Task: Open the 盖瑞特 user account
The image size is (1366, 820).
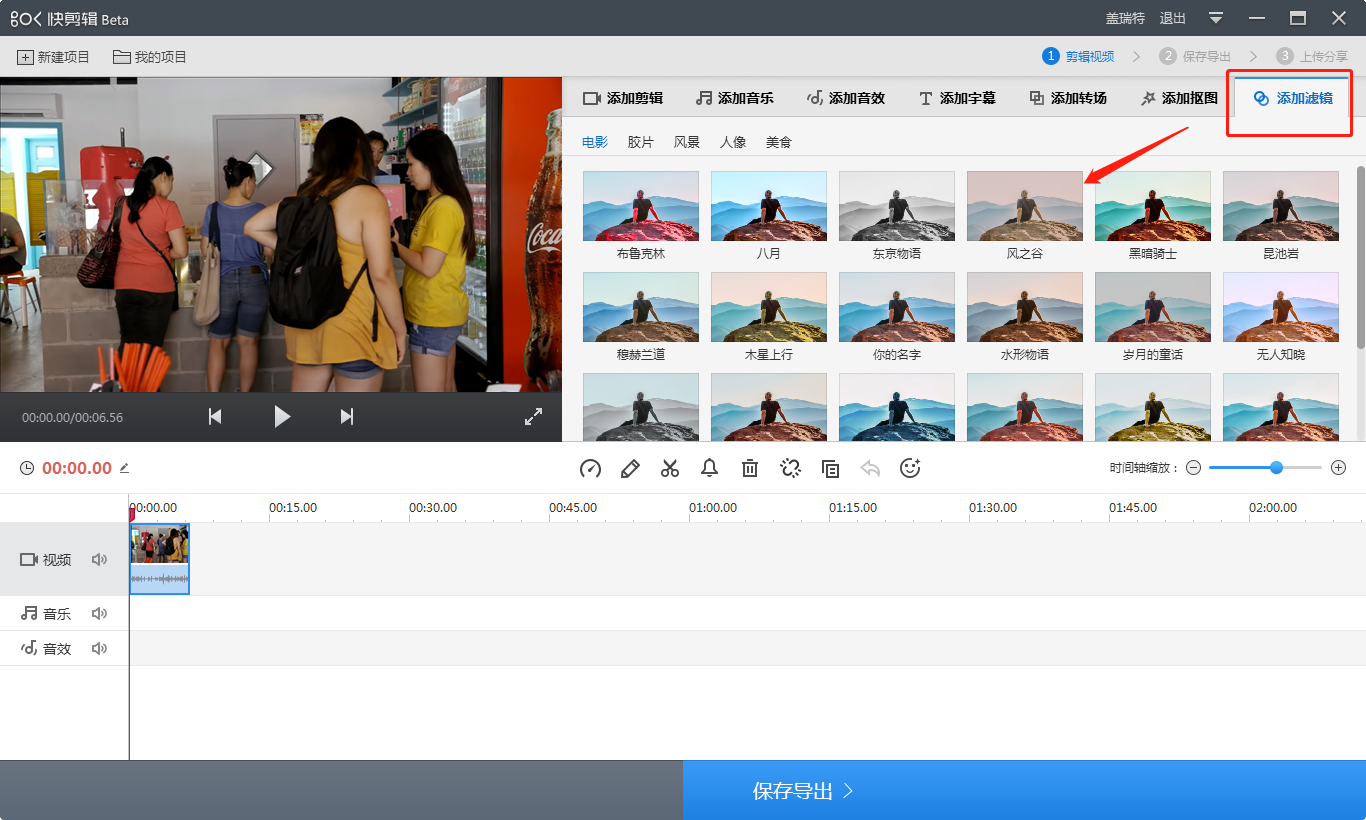Action: pos(1125,18)
